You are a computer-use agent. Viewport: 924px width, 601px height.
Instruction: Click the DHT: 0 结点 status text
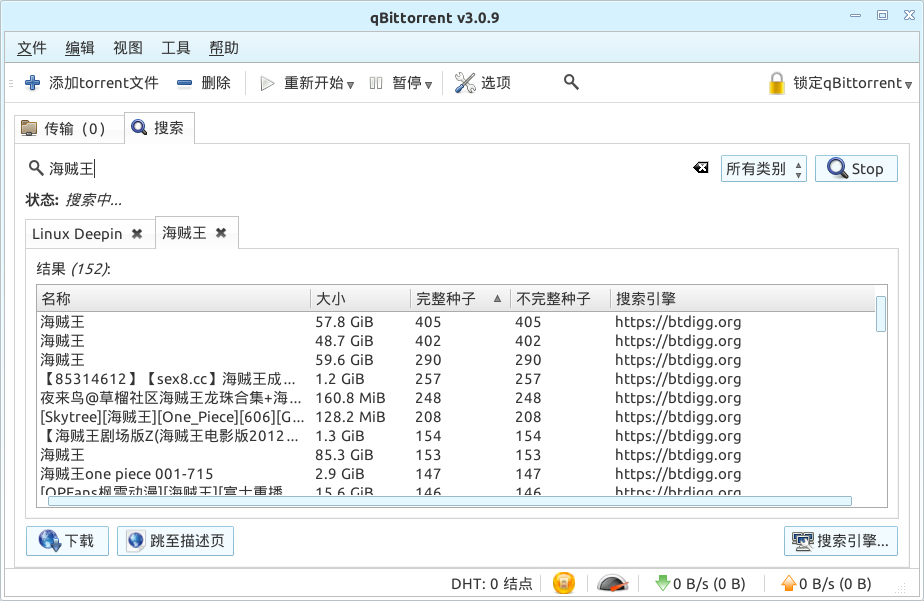[491, 584]
